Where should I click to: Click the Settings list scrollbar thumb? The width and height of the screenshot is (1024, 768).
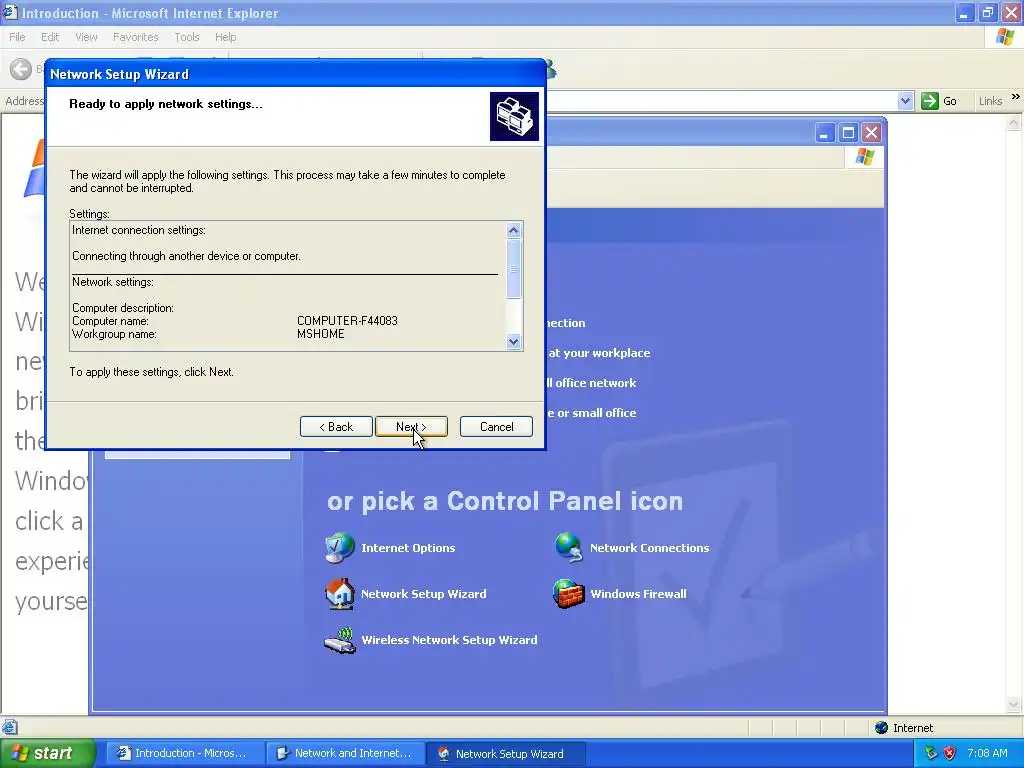(x=513, y=269)
